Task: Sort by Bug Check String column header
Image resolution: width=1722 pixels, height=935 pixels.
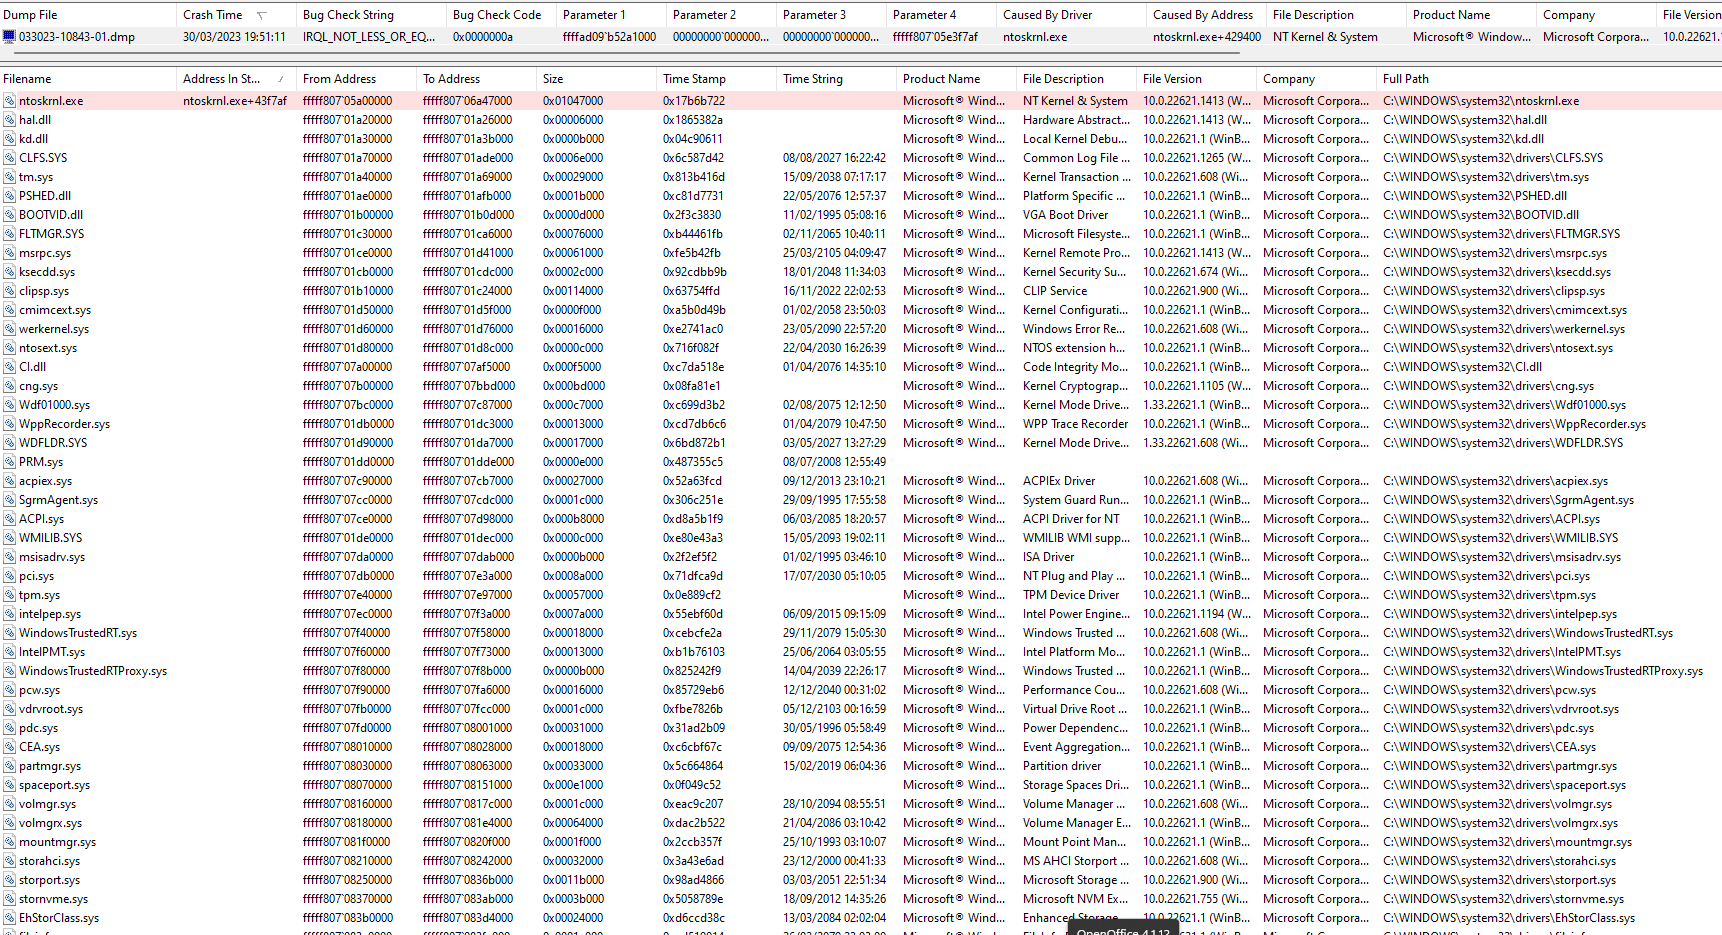Action: 371,15
